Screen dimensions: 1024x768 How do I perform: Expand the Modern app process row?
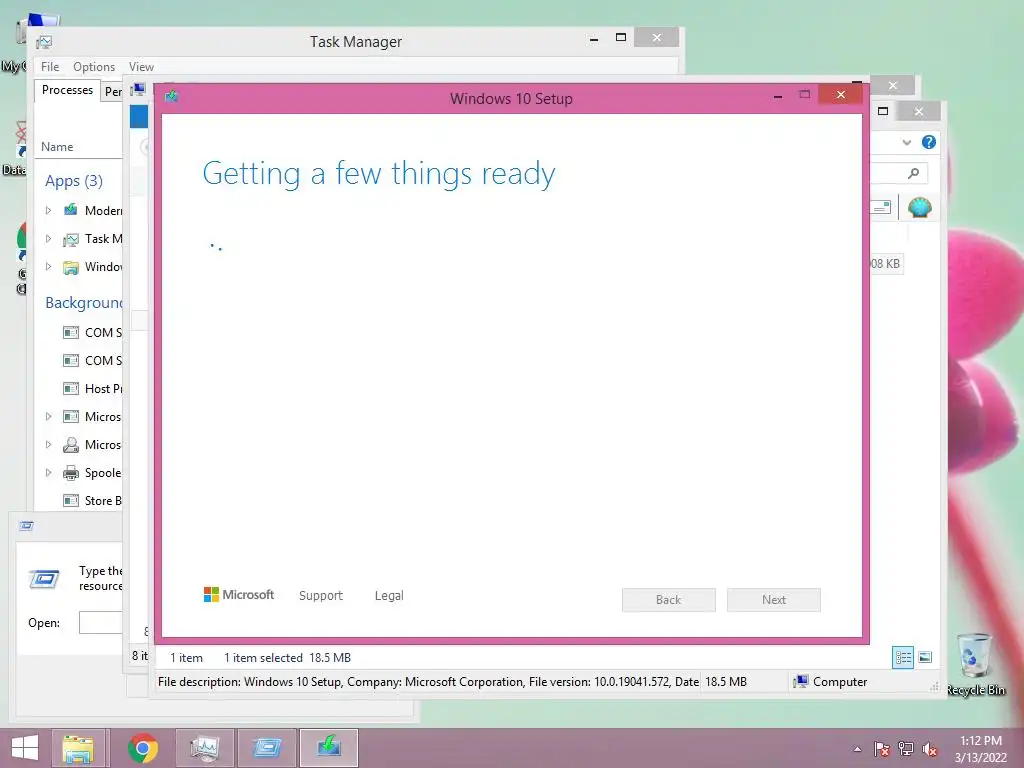[x=48, y=210]
